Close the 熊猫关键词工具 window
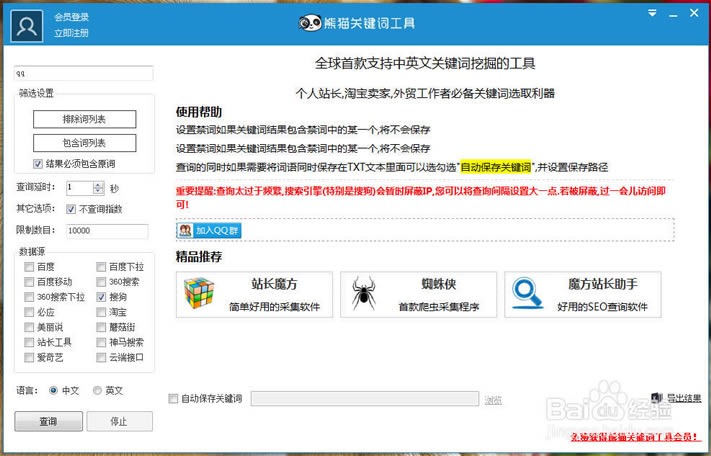711x456 pixels. coord(694,13)
